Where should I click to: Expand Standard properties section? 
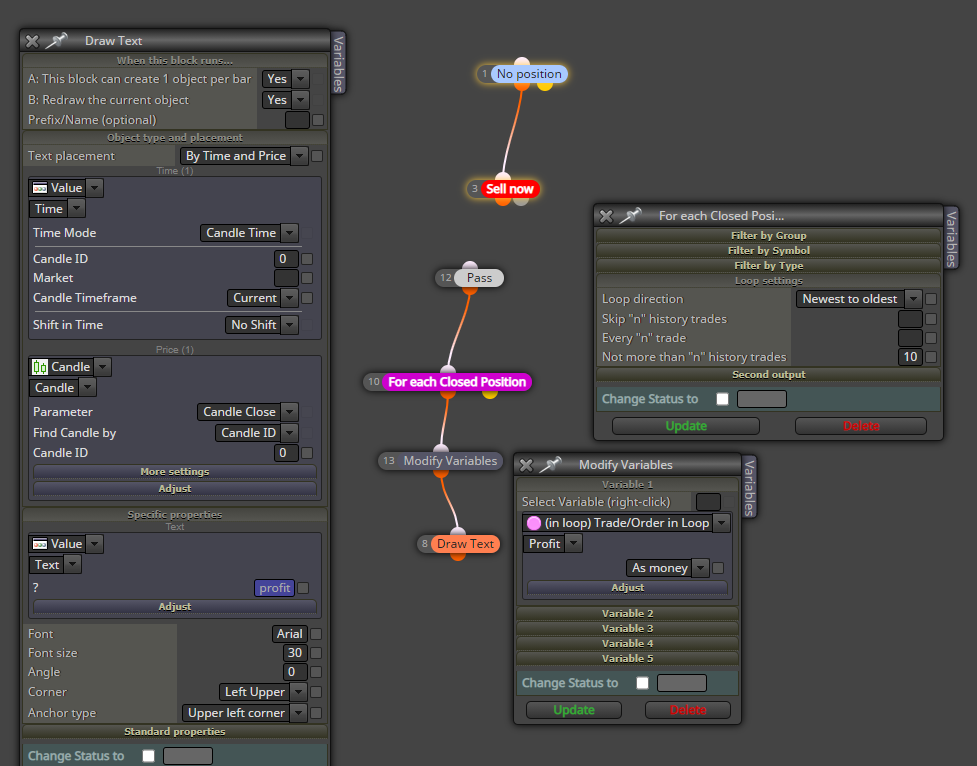pos(174,732)
